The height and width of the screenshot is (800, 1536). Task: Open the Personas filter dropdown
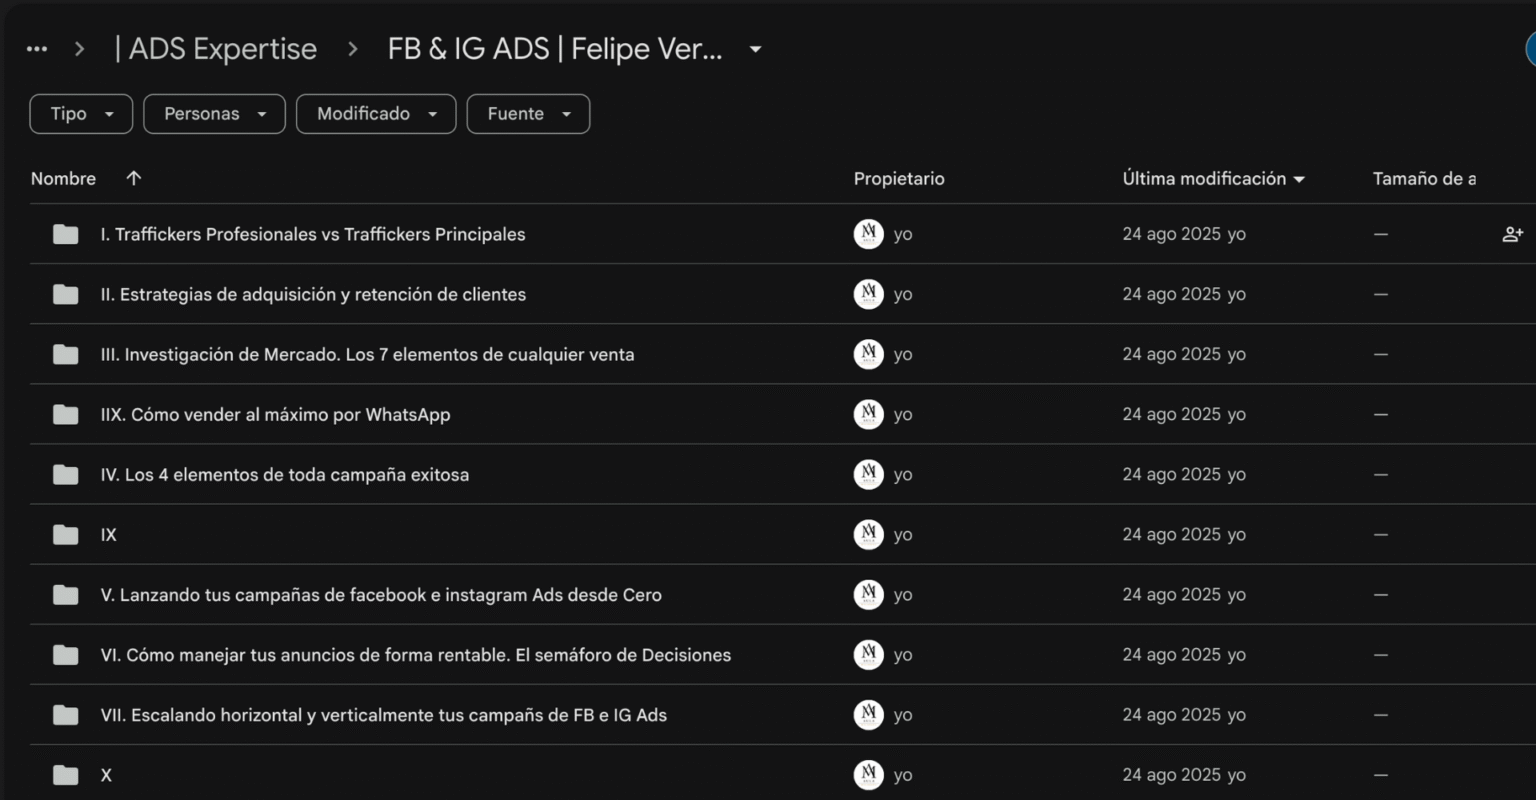click(214, 114)
